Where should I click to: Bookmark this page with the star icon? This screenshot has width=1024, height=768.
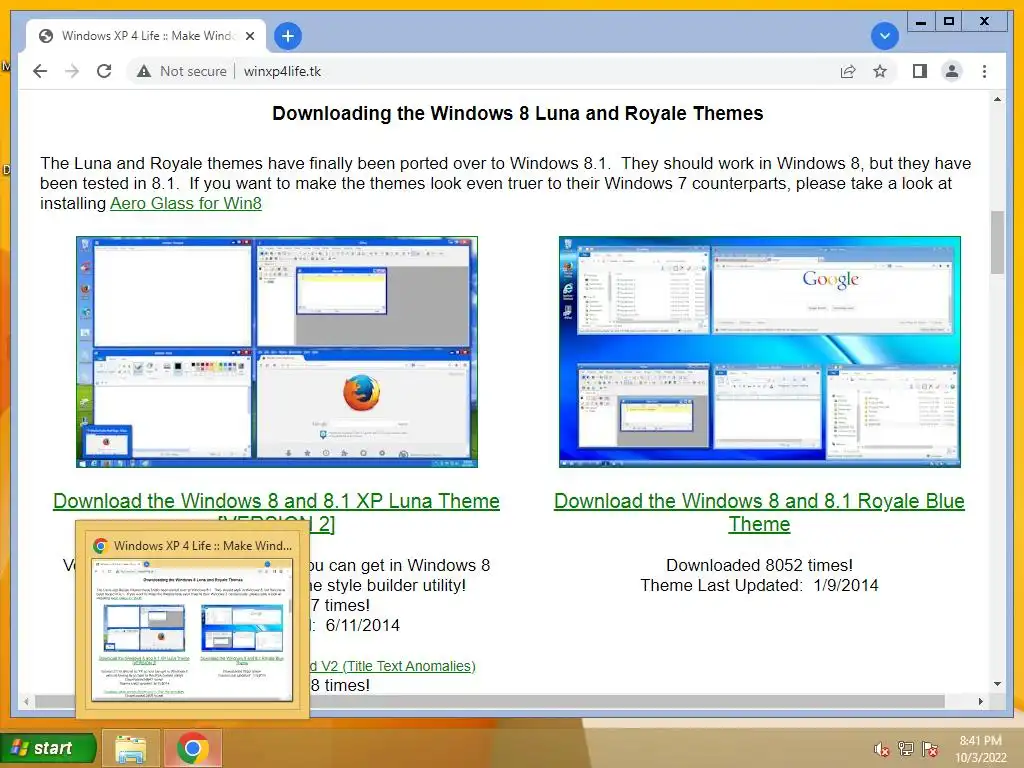(880, 71)
